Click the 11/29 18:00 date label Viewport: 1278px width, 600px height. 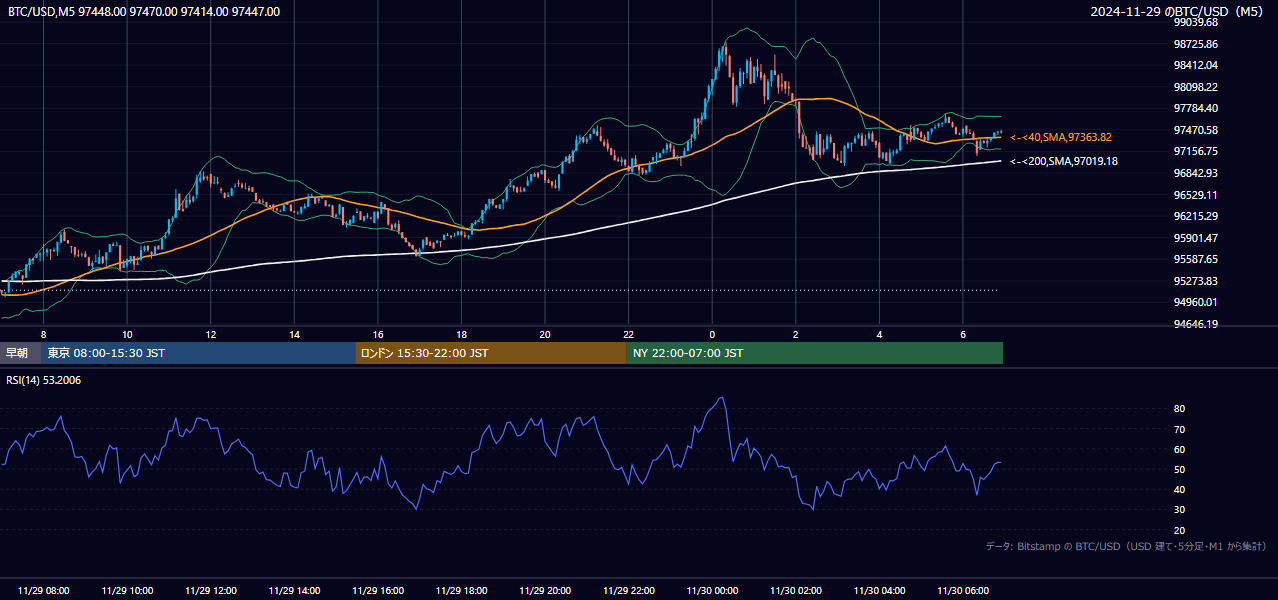point(461,591)
